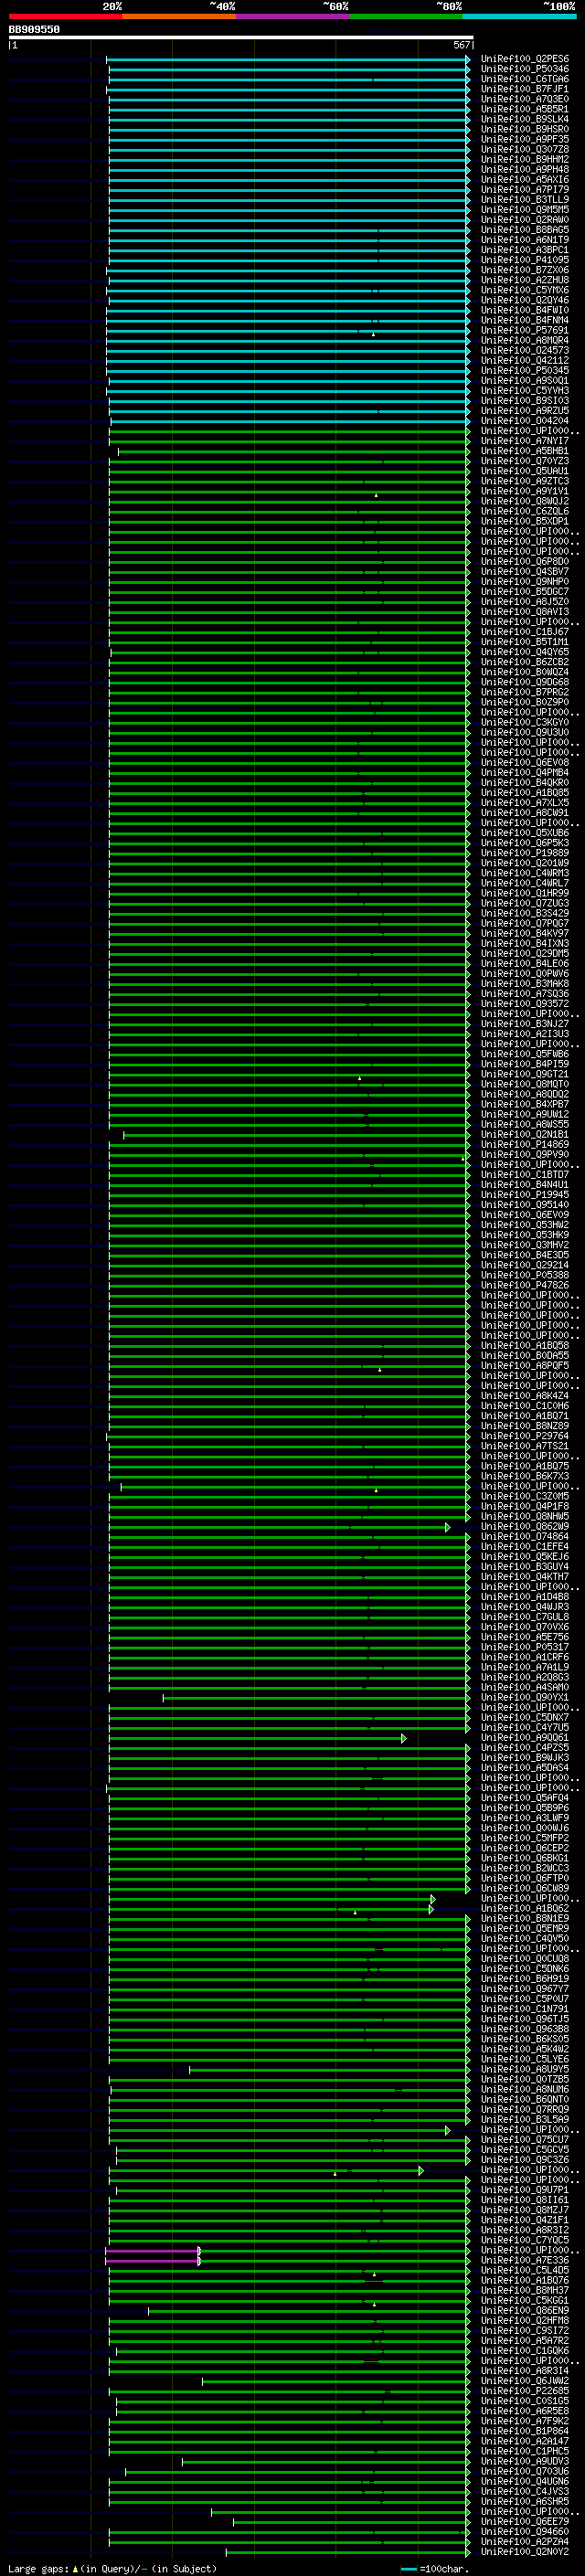Select the UniRef100_B3TLL9 label

(525, 200)
